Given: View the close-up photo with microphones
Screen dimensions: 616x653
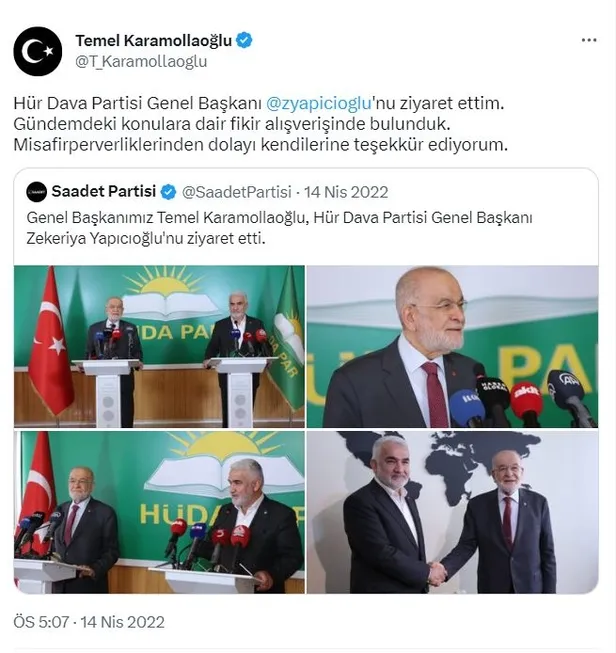Looking at the screenshot, I should [x=452, y=346].
